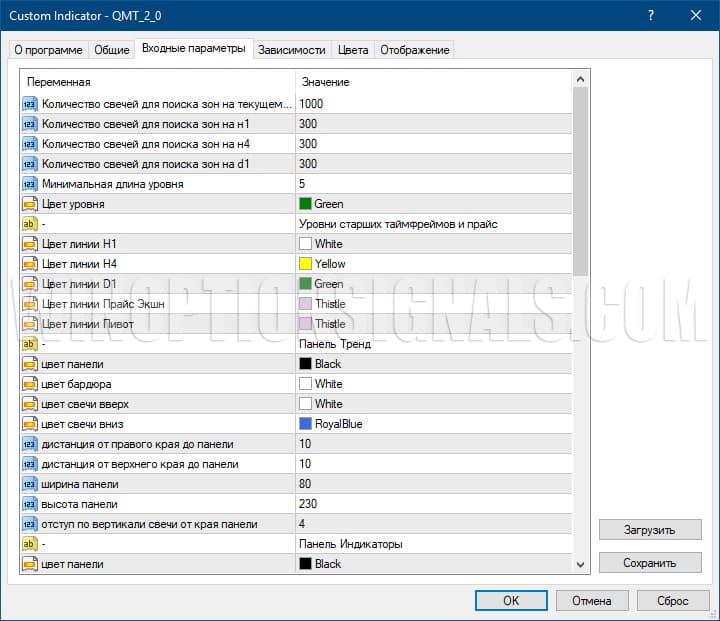Select the Yellow swatch for 'Цвет линии H4'

click(305, 264)
